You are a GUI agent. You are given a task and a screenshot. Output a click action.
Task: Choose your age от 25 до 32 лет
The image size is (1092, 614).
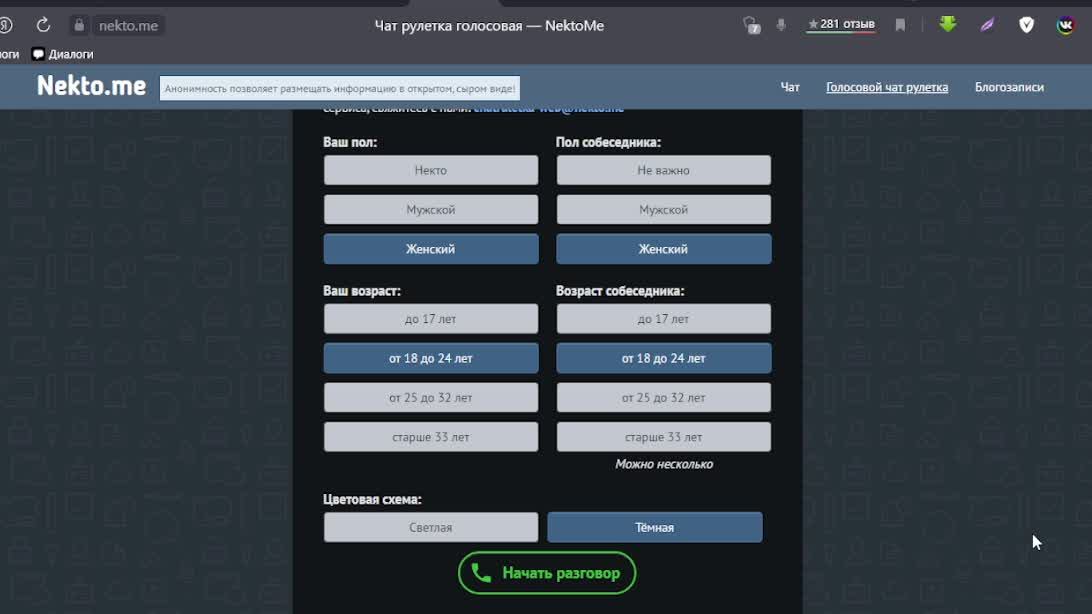(x=430, y=397)
